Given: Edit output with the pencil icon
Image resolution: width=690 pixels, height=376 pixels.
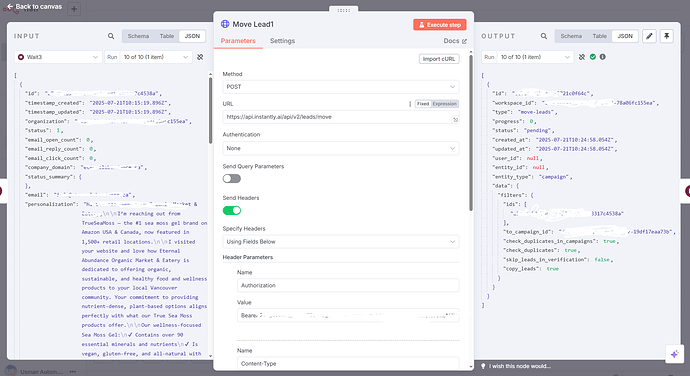Looking at the screenshot, I should [649, 36].
